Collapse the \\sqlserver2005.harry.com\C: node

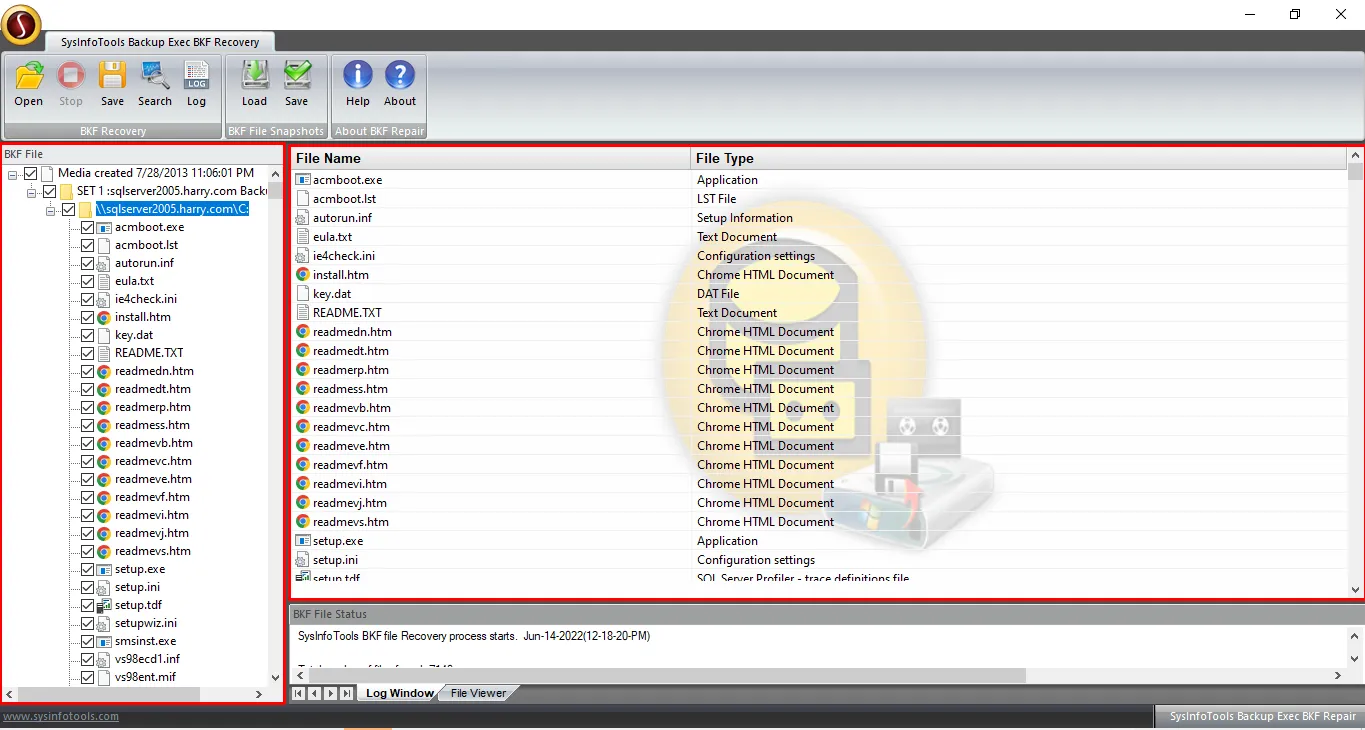pos(50,210)
